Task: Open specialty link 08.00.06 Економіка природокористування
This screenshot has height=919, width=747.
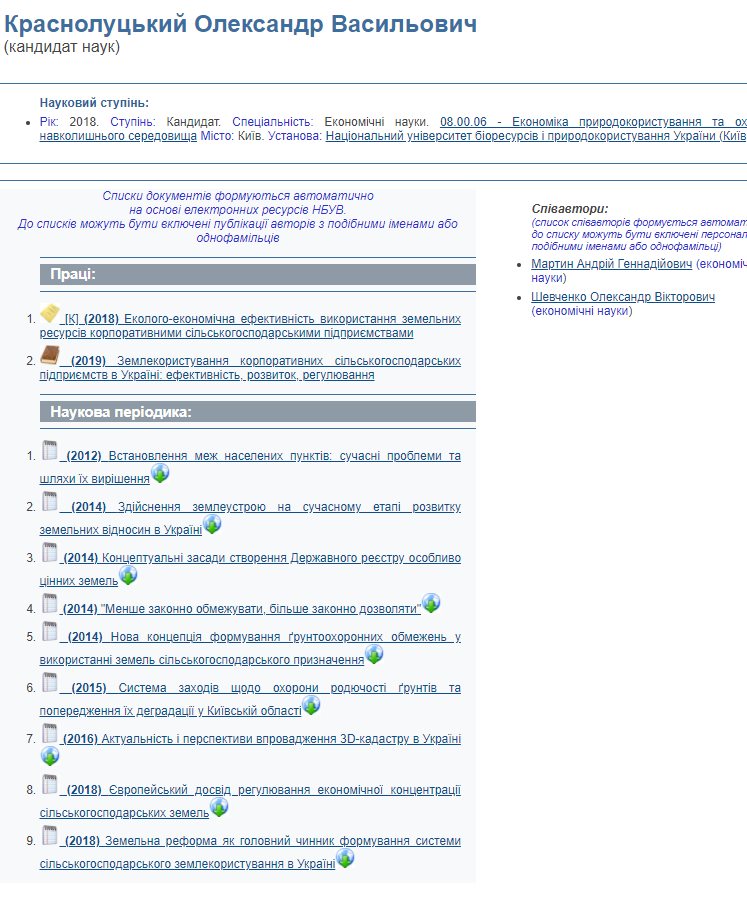Action: coord(592,121)
